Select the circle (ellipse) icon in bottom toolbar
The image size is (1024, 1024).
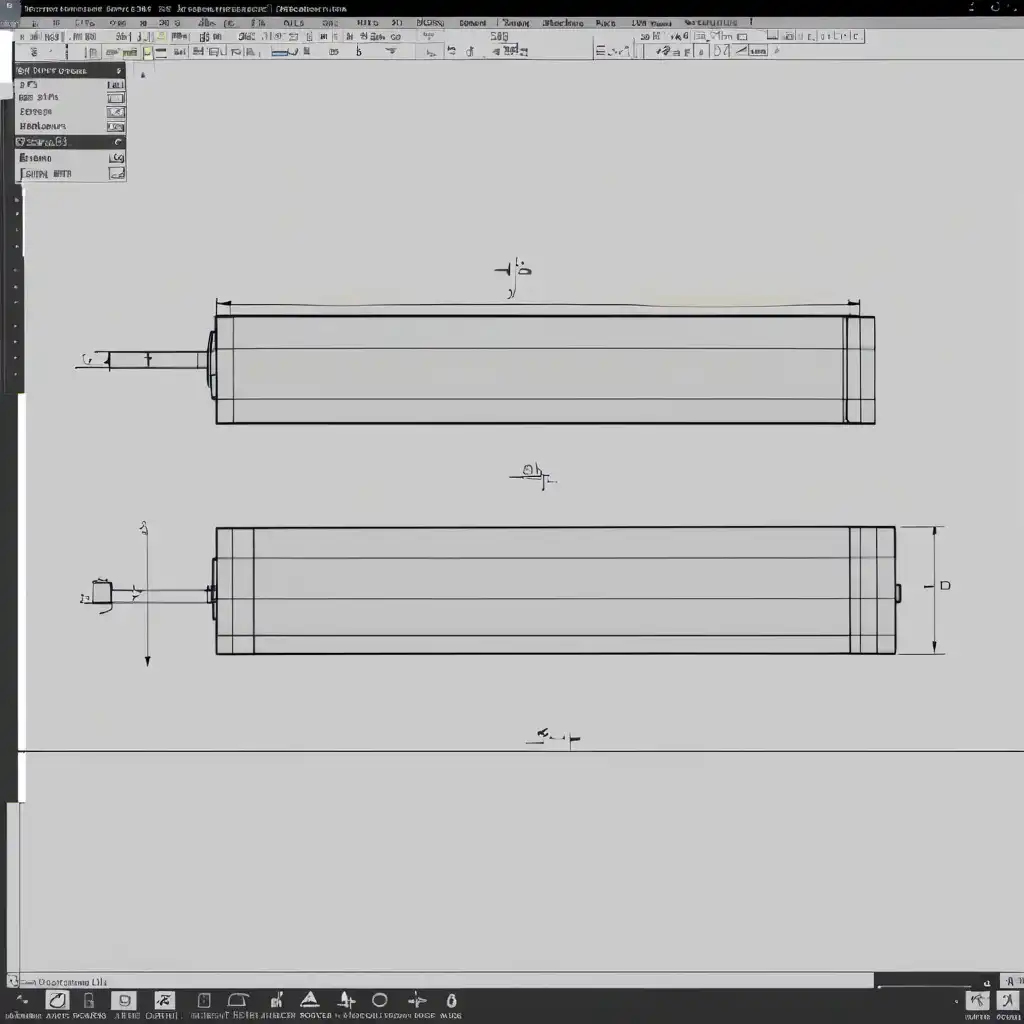[x=379, y=1000]
